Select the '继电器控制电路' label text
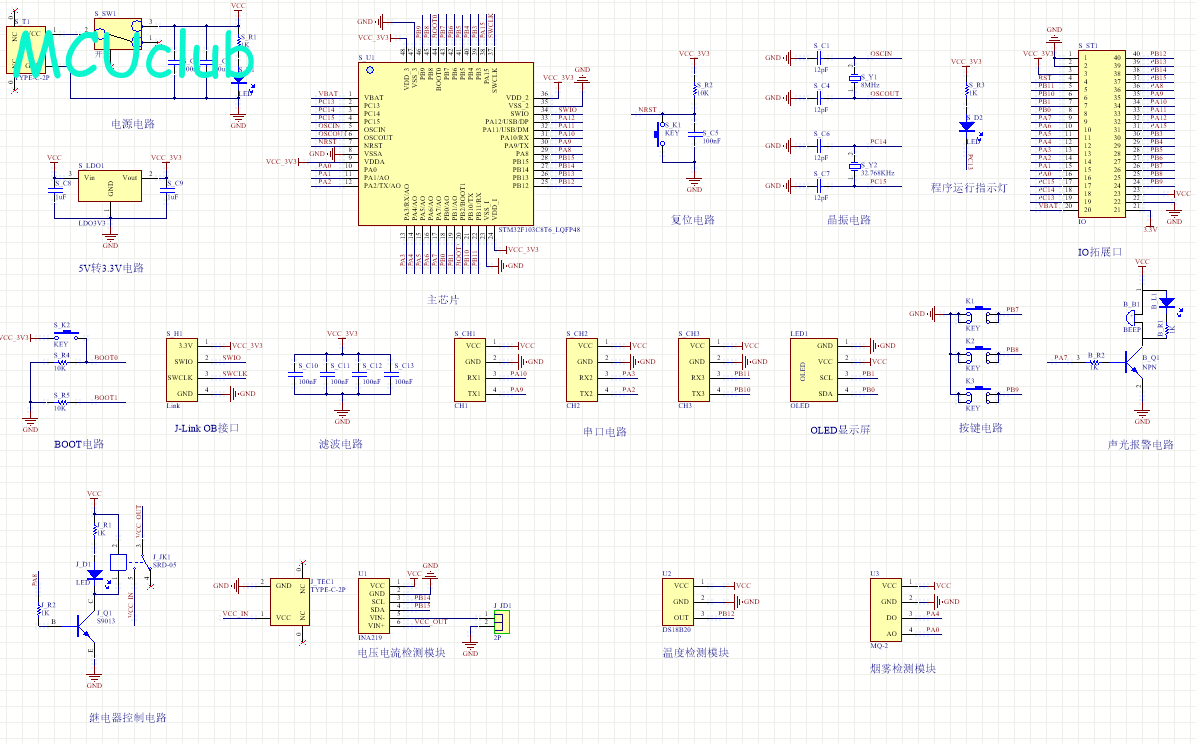Screen dimensions: 1196x744 127,717
